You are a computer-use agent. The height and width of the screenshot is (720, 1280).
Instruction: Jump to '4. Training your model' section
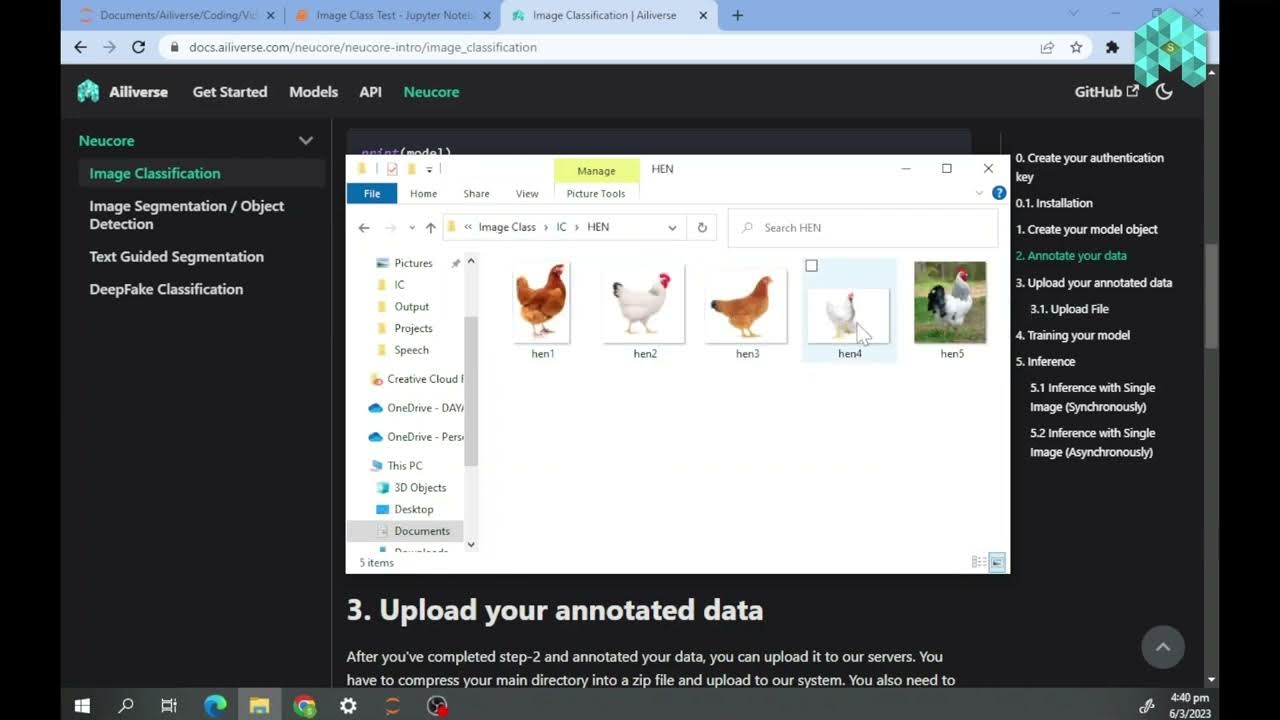(1073, 335)
